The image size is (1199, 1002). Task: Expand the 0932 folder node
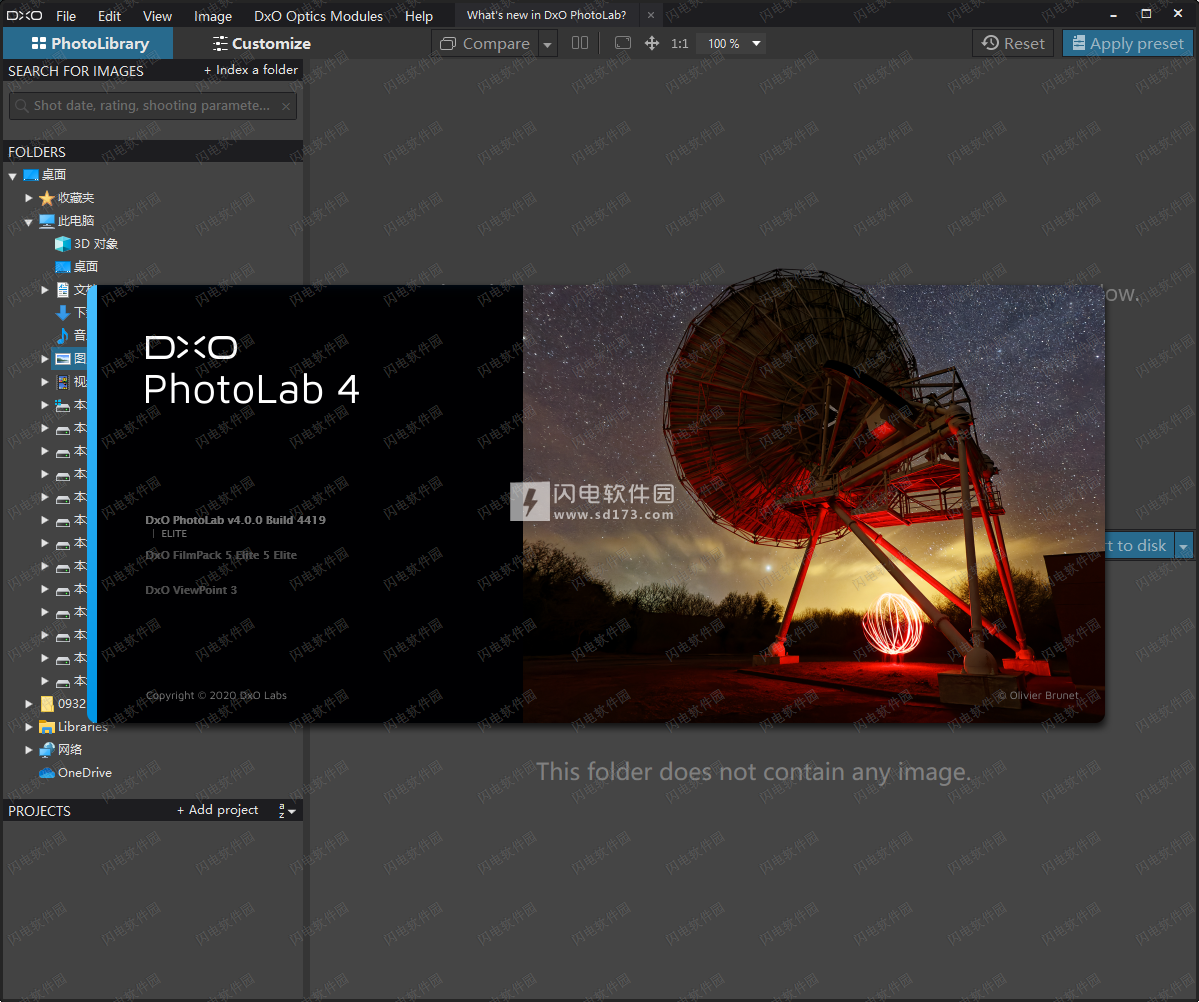click(28, 704)
